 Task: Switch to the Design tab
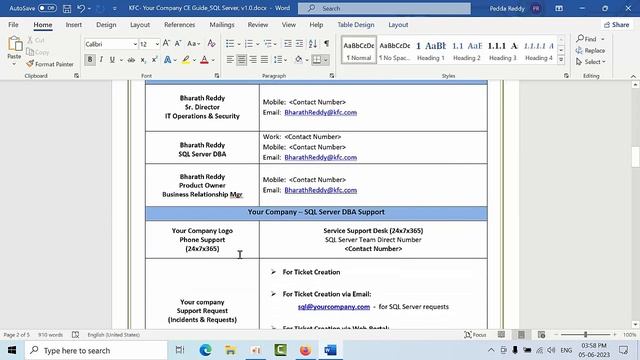pyautogui.click(x=106, y=25)
